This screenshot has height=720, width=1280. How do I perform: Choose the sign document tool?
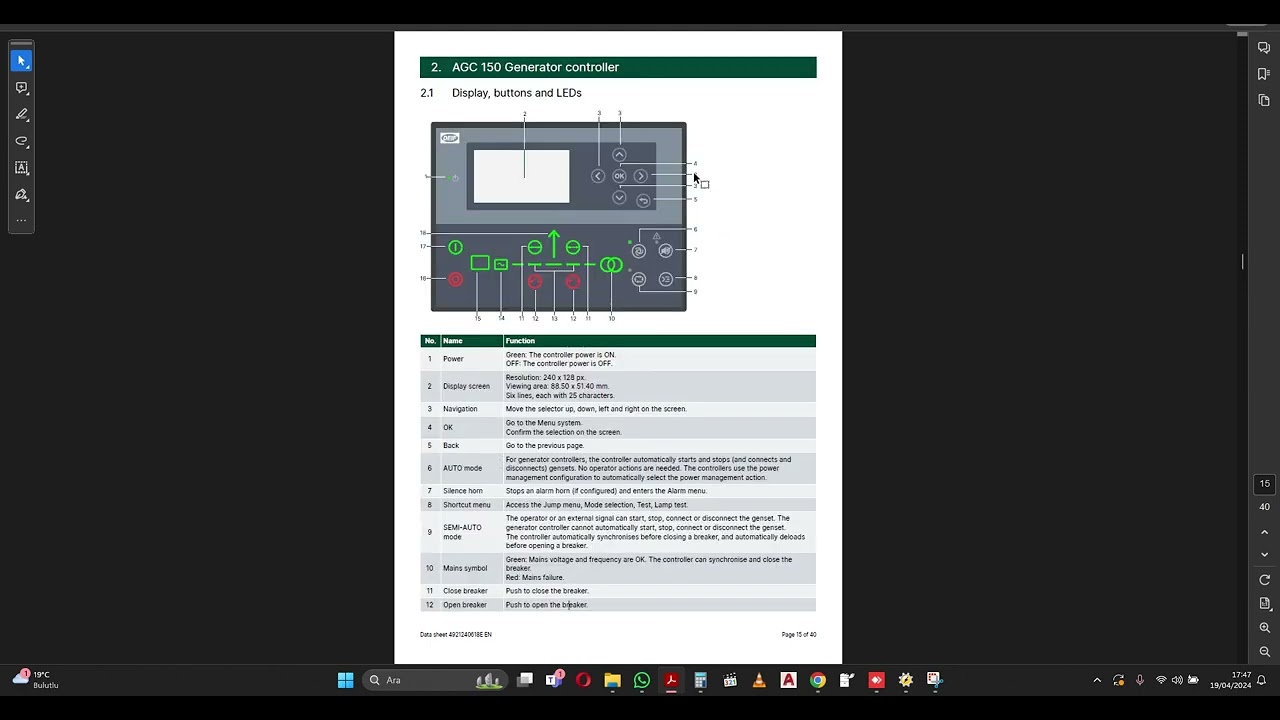click(21, 195)
